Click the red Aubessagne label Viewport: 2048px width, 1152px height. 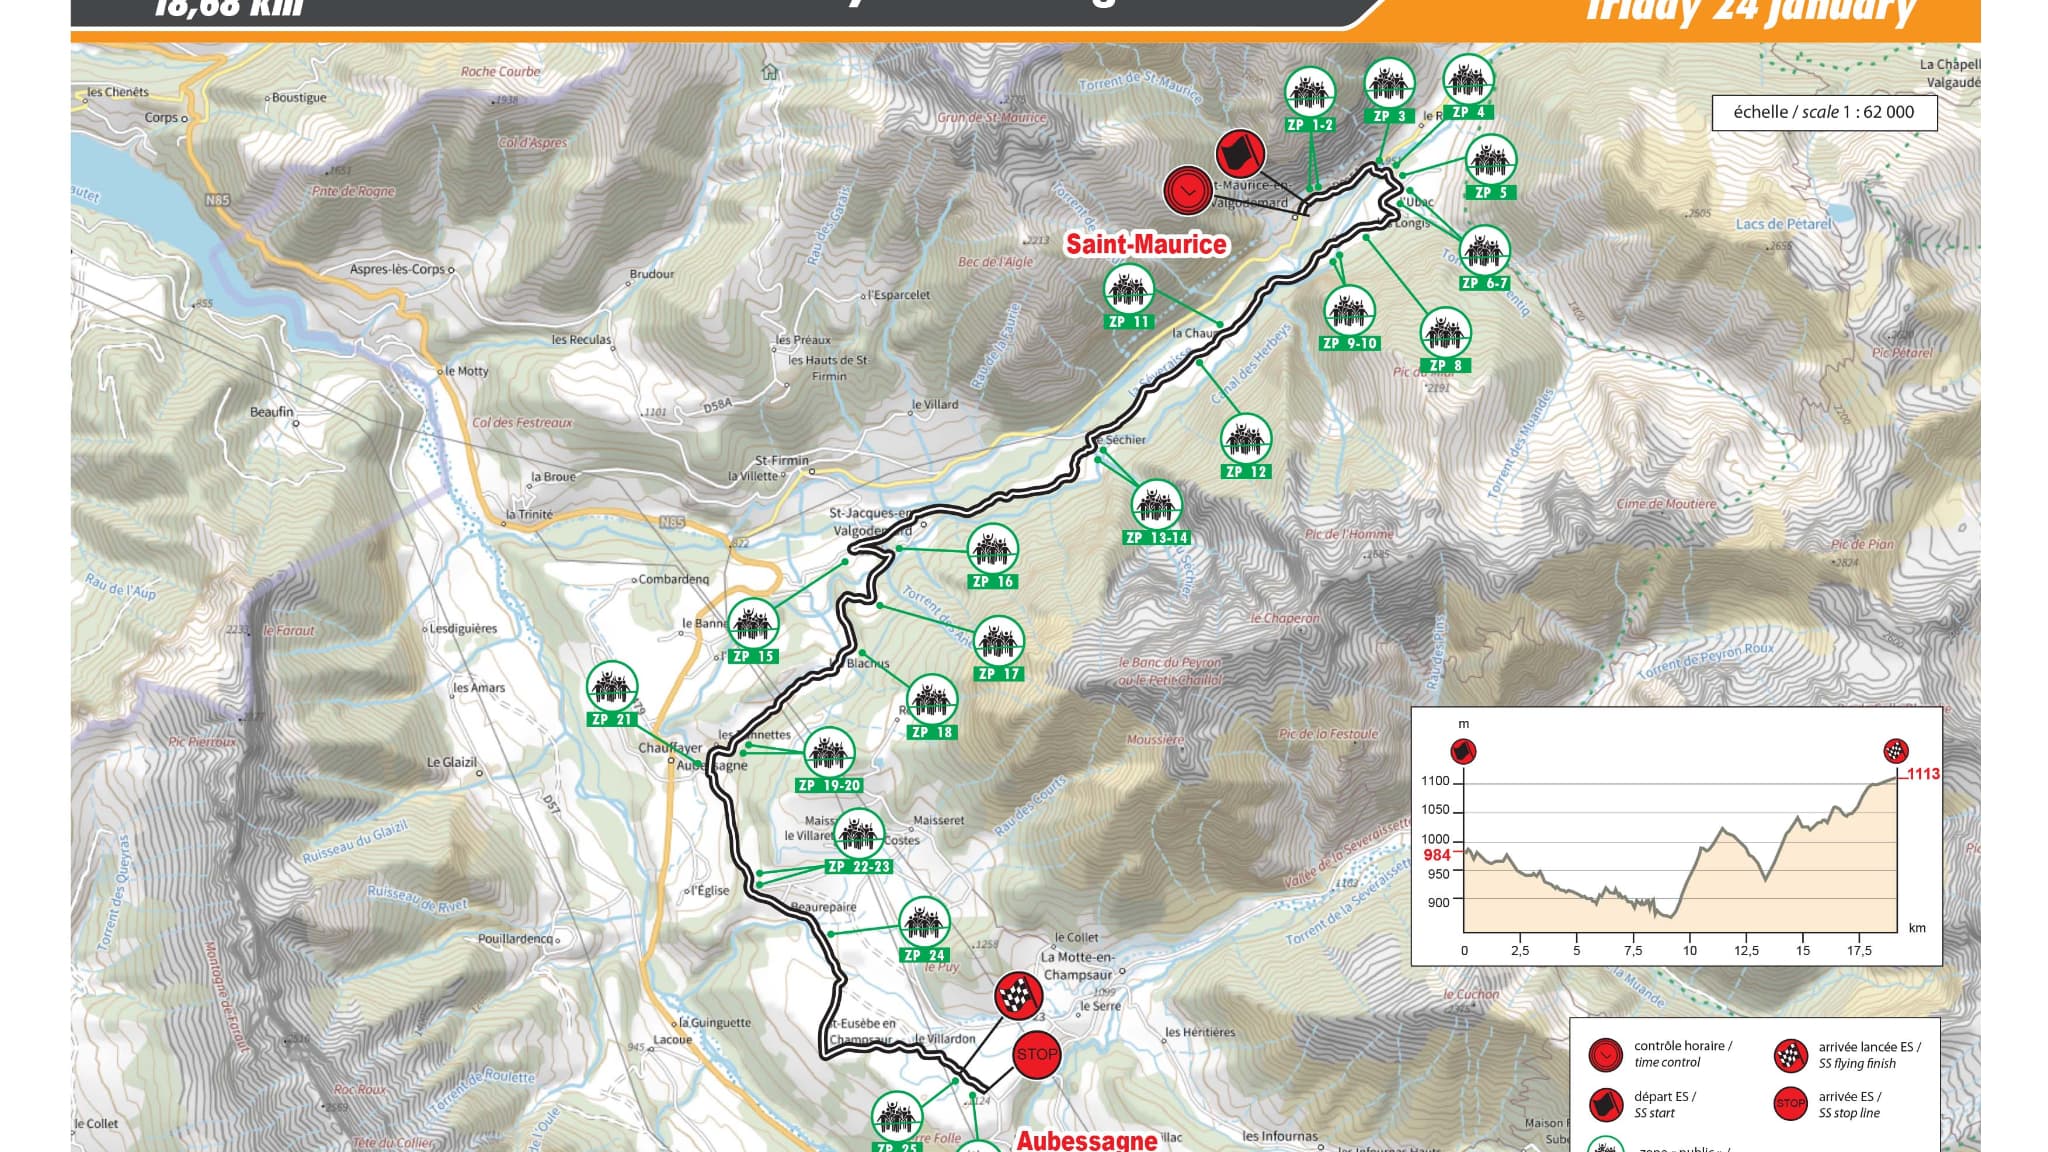point(1087,1140)
